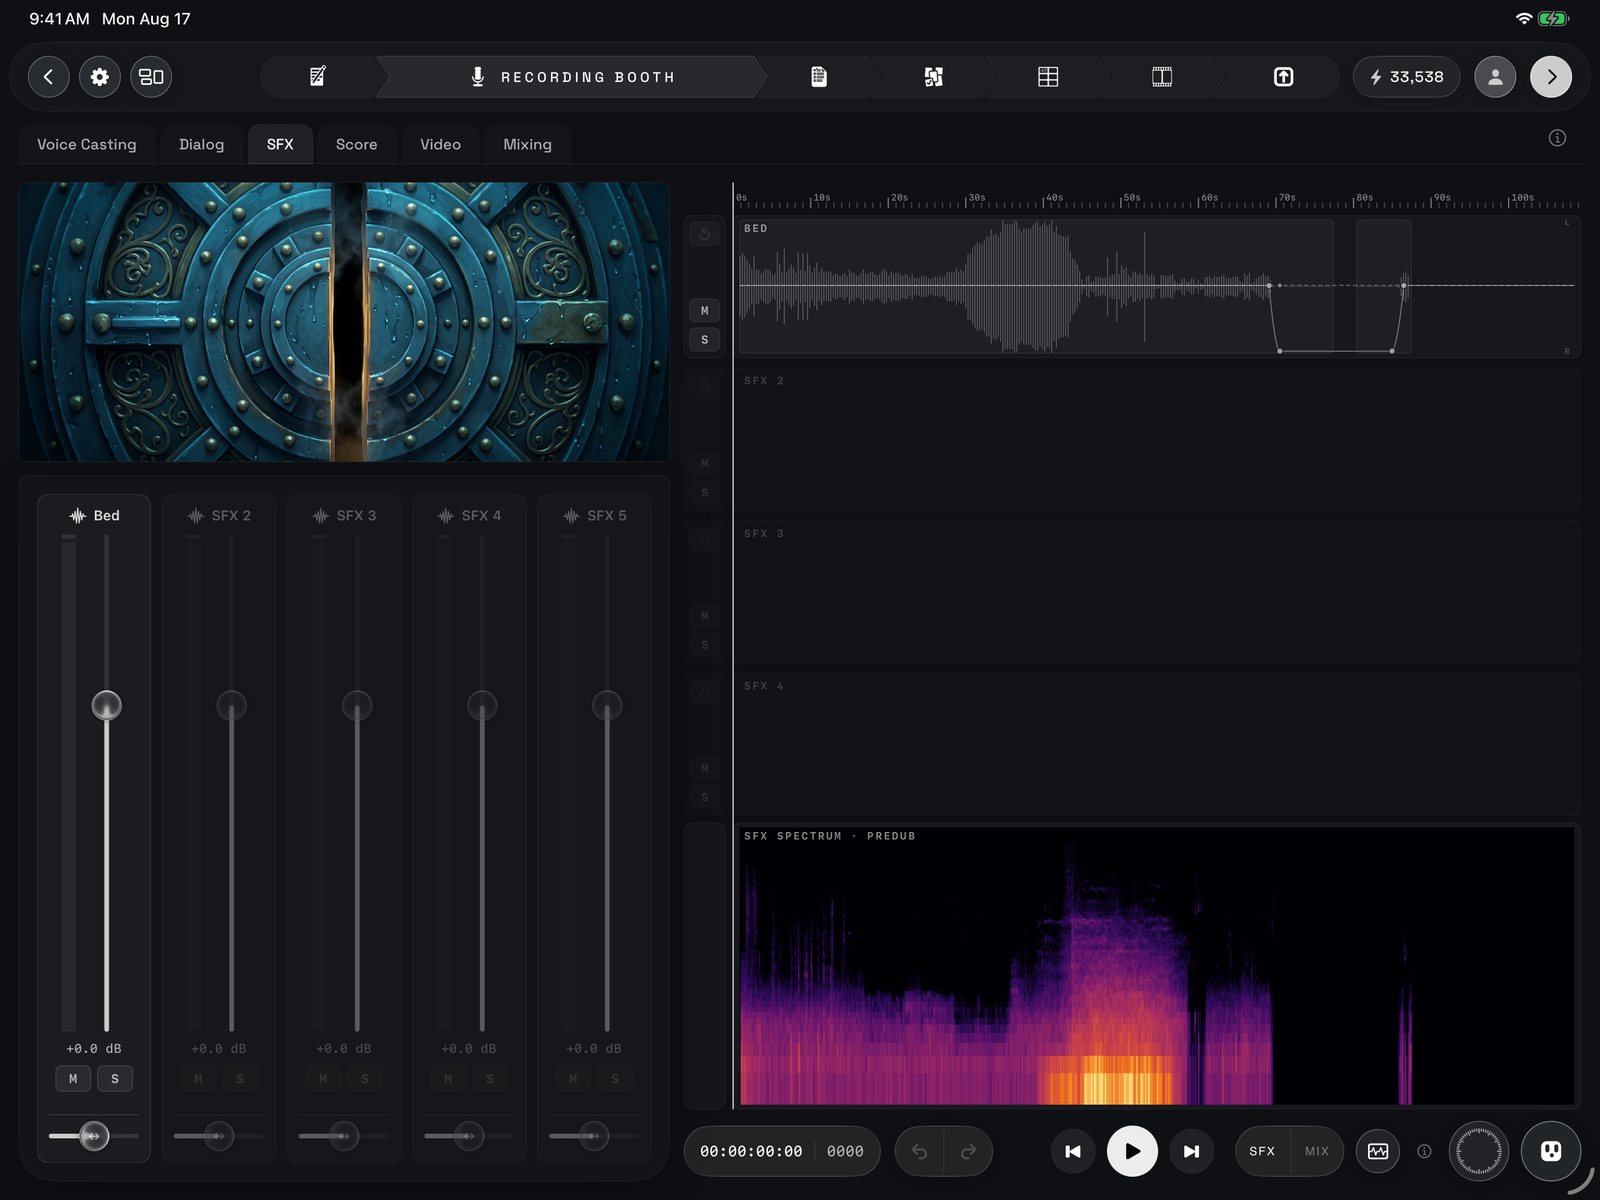Click the SFX 2 volume fader knob
Screen dimensions: 1600x1200
pos(231,705)
